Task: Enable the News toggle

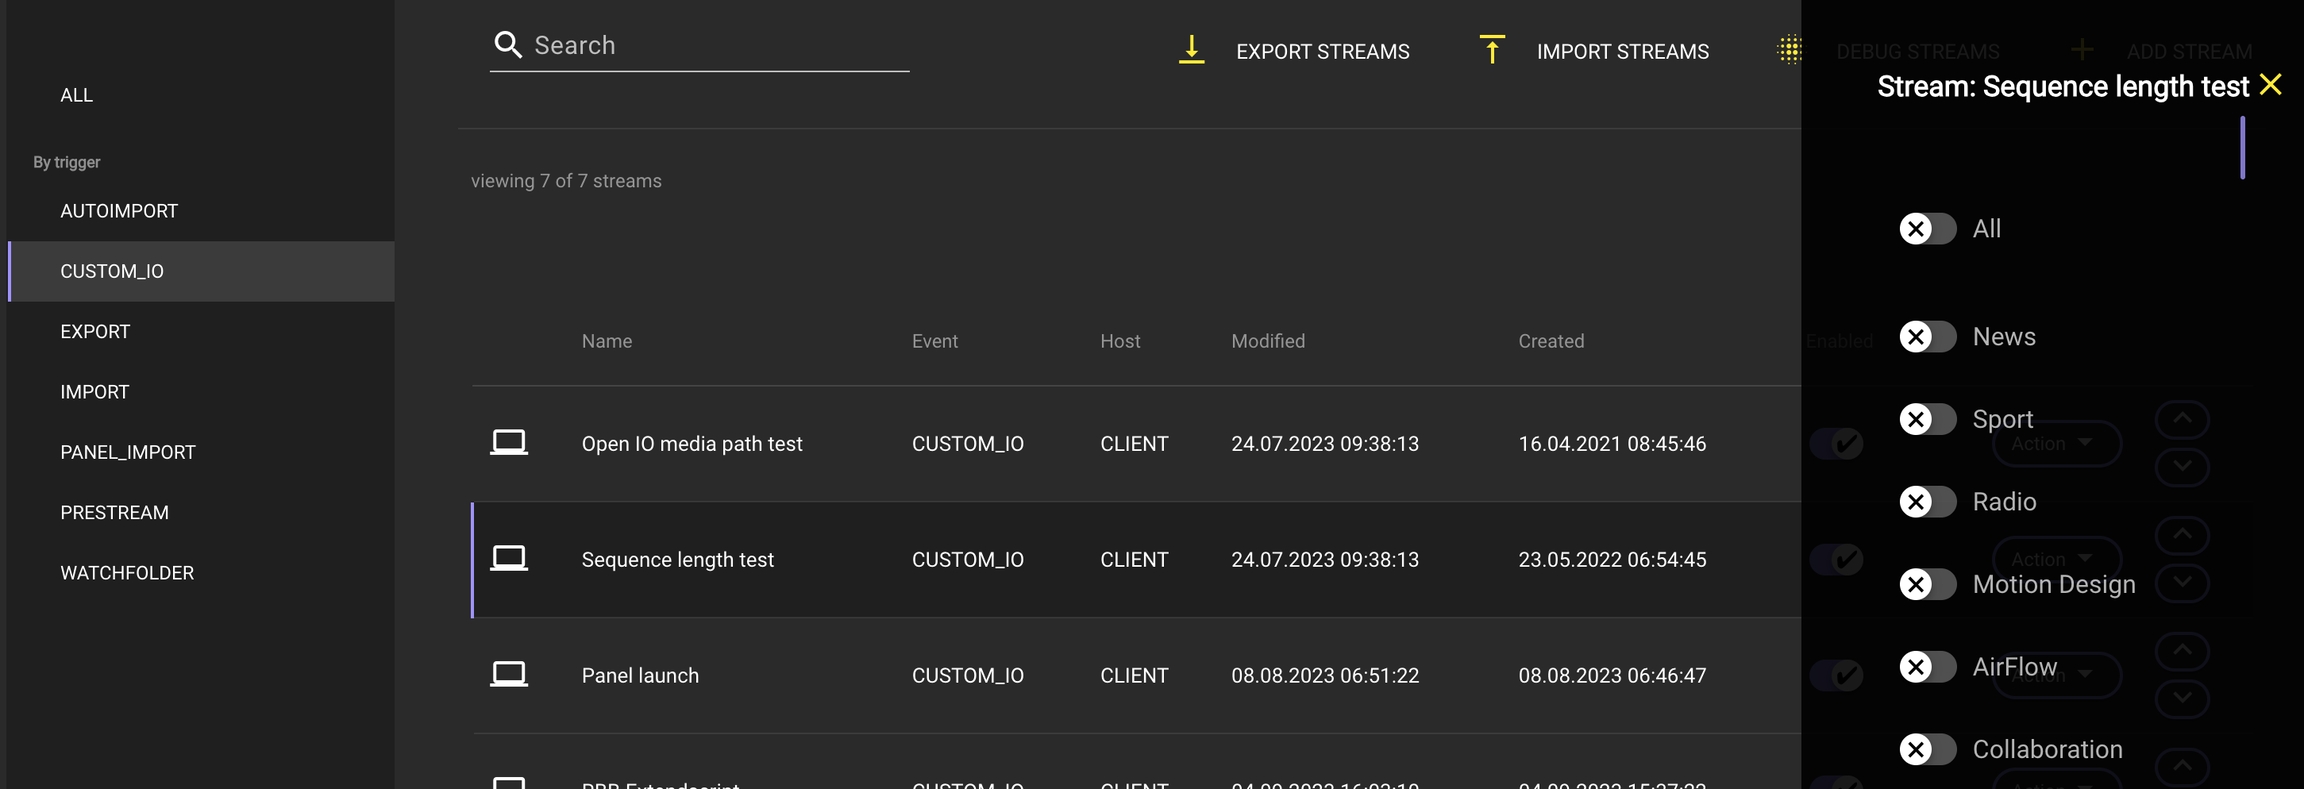Action: pyautogui.click(x=1927, y=337)
